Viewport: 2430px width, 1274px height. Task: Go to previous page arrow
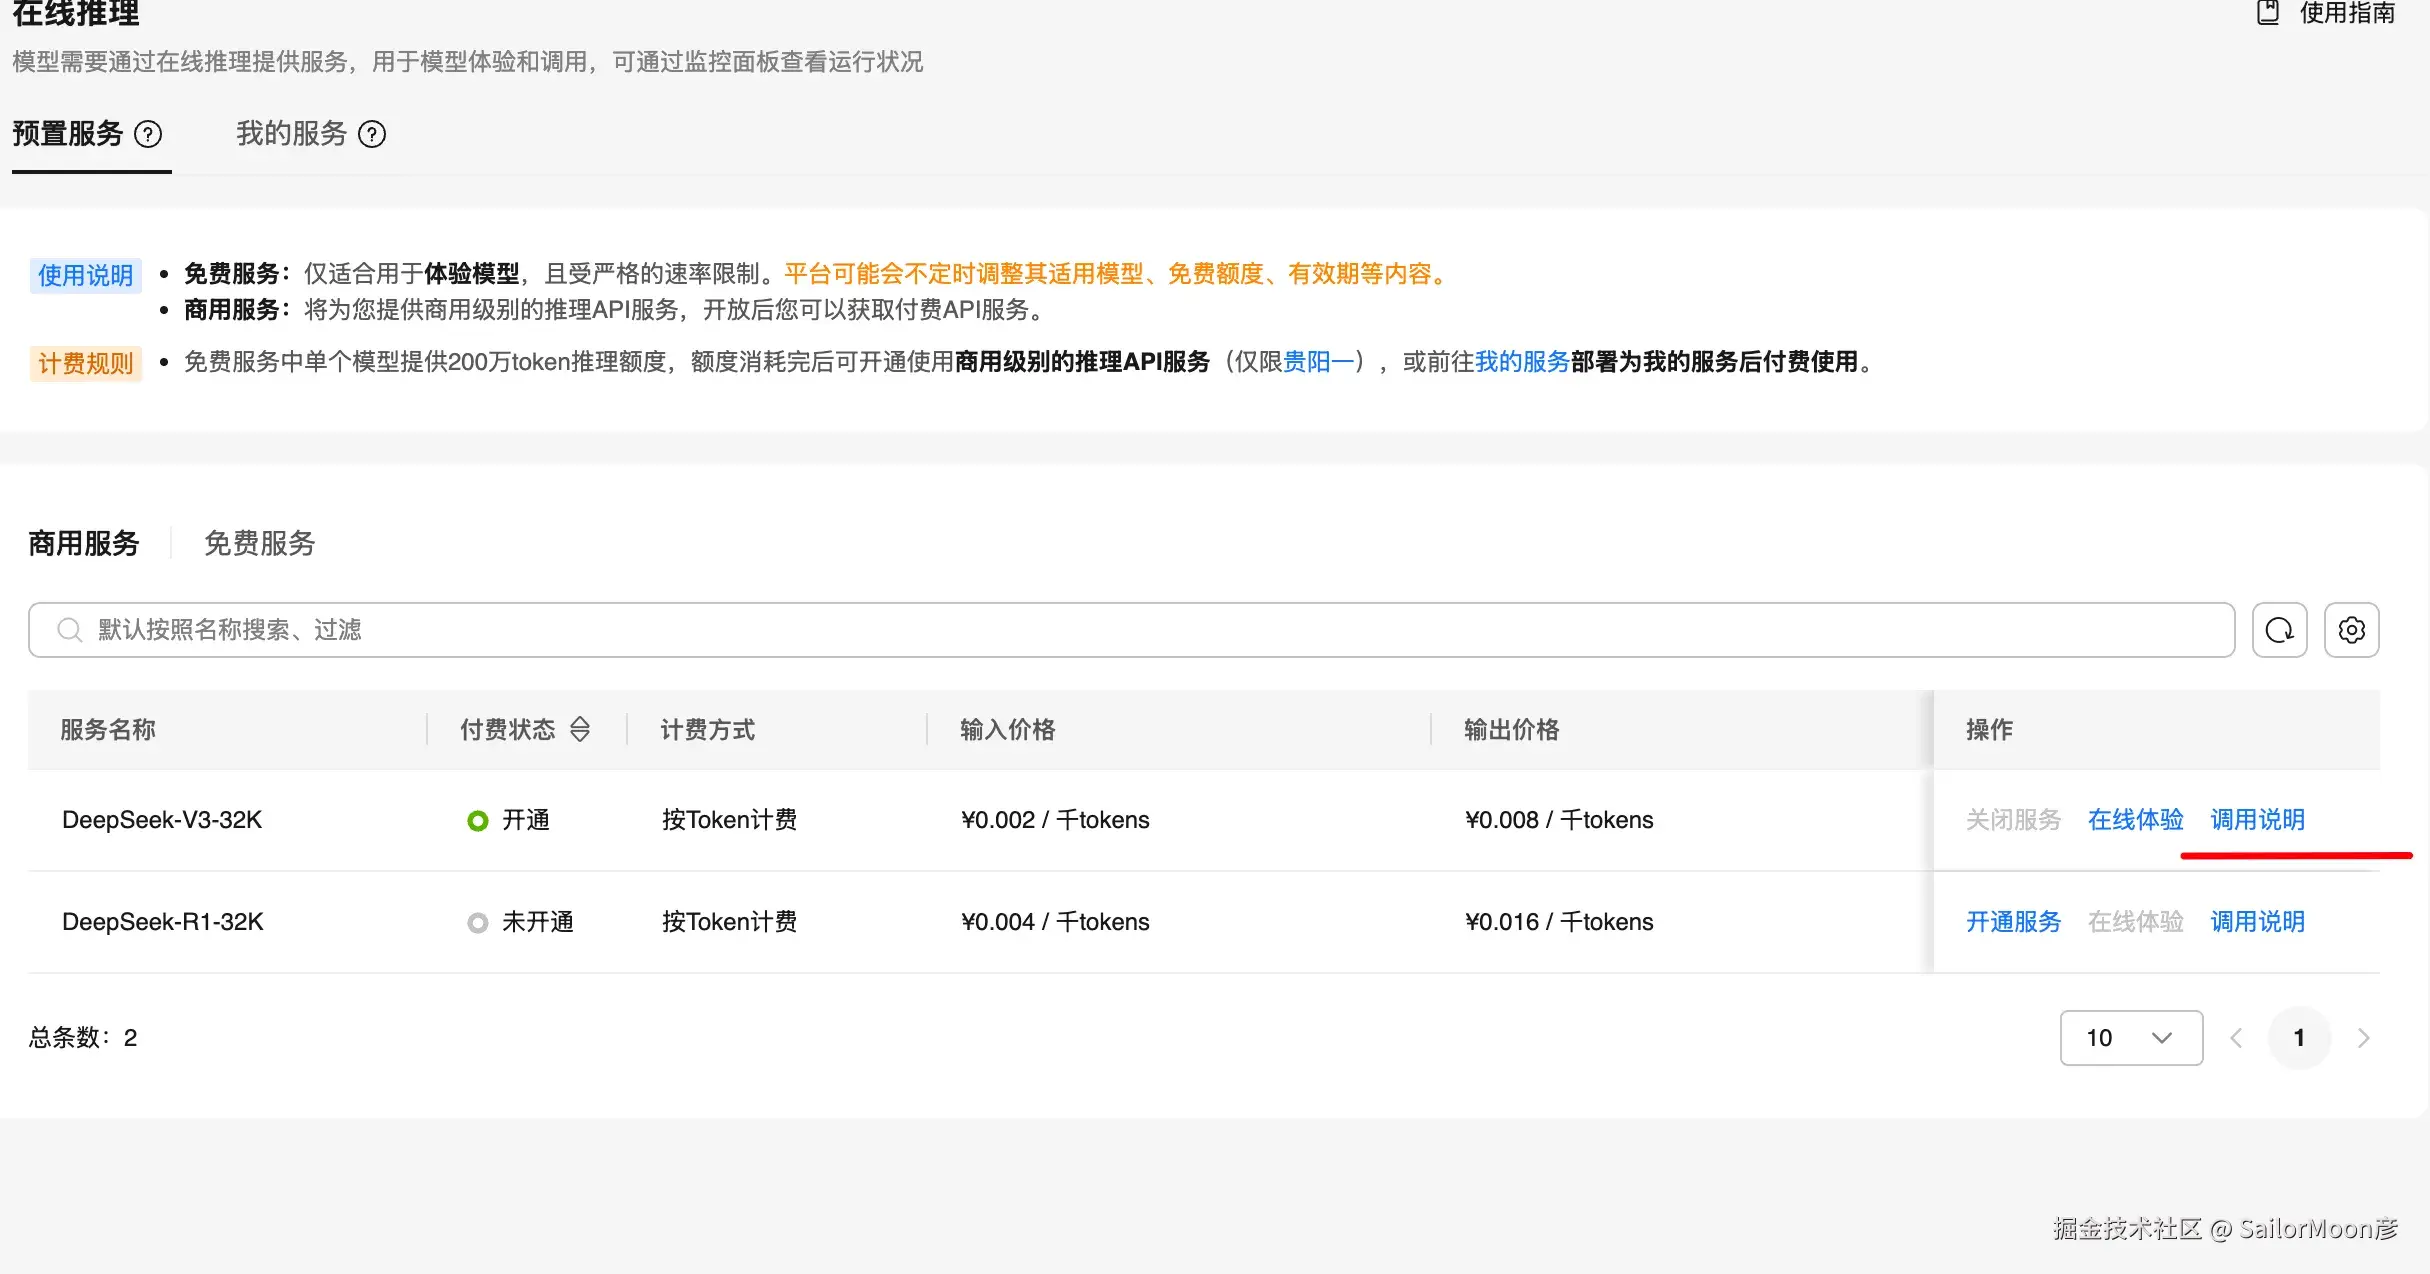(x=2236, y=1038)
